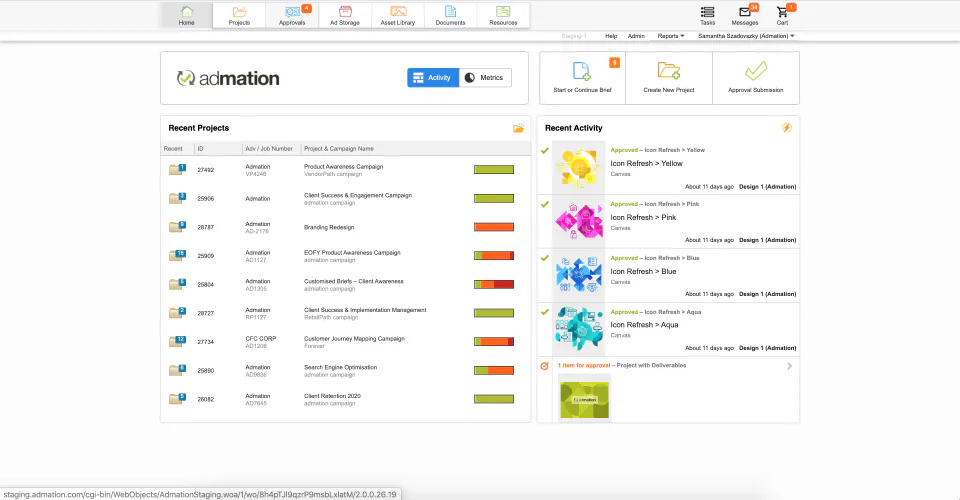
Task: Open folder icon for project 25909
Action: pos(177,255)
